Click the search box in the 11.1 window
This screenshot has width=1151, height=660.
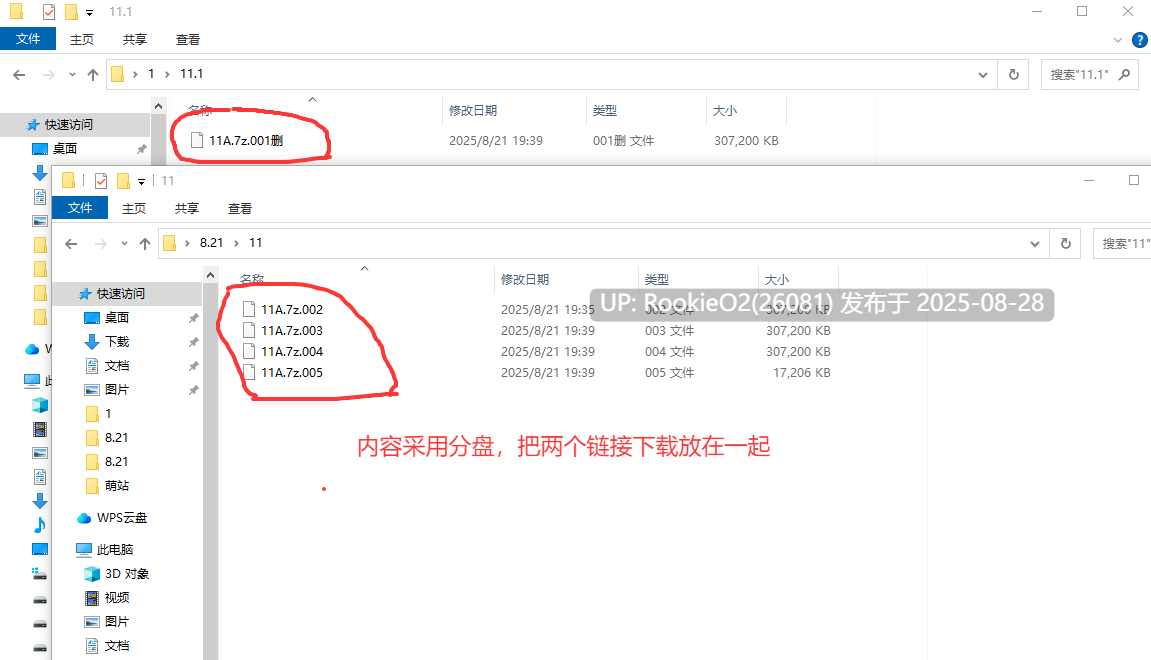(1089, 74)
